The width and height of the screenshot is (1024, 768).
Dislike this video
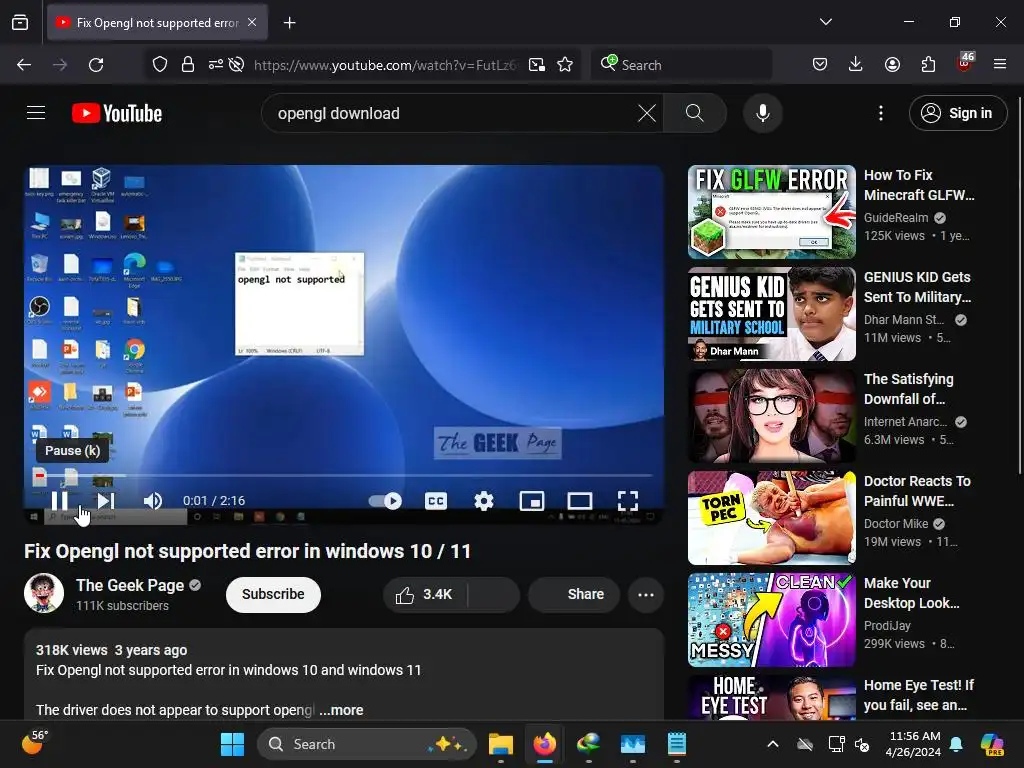pos(493,594)
